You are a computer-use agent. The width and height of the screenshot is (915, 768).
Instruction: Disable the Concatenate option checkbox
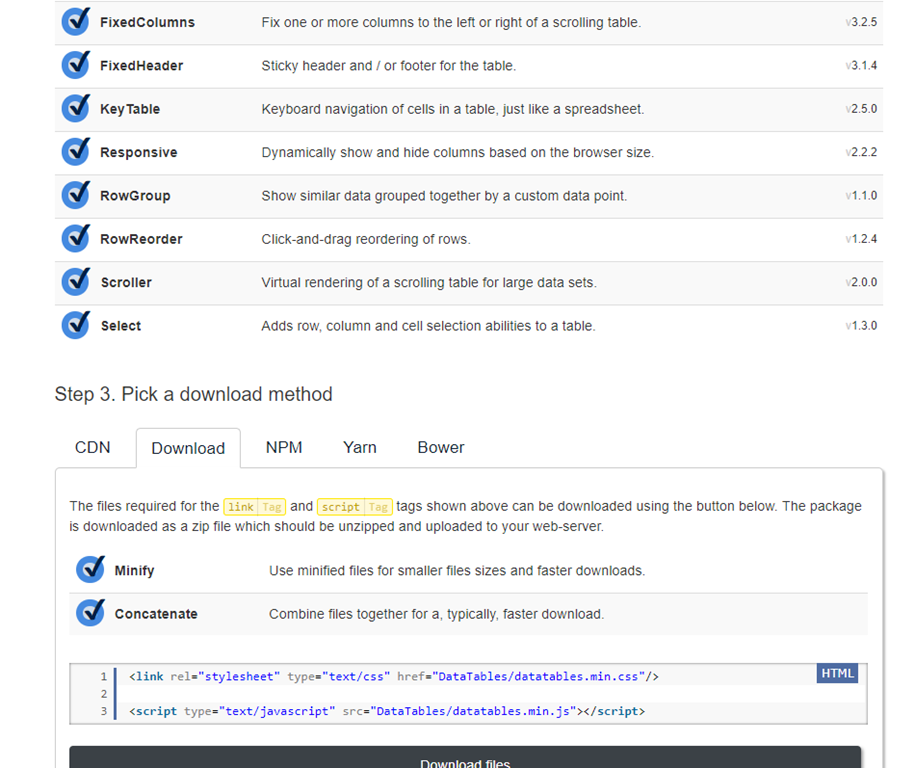pos(90,613)
